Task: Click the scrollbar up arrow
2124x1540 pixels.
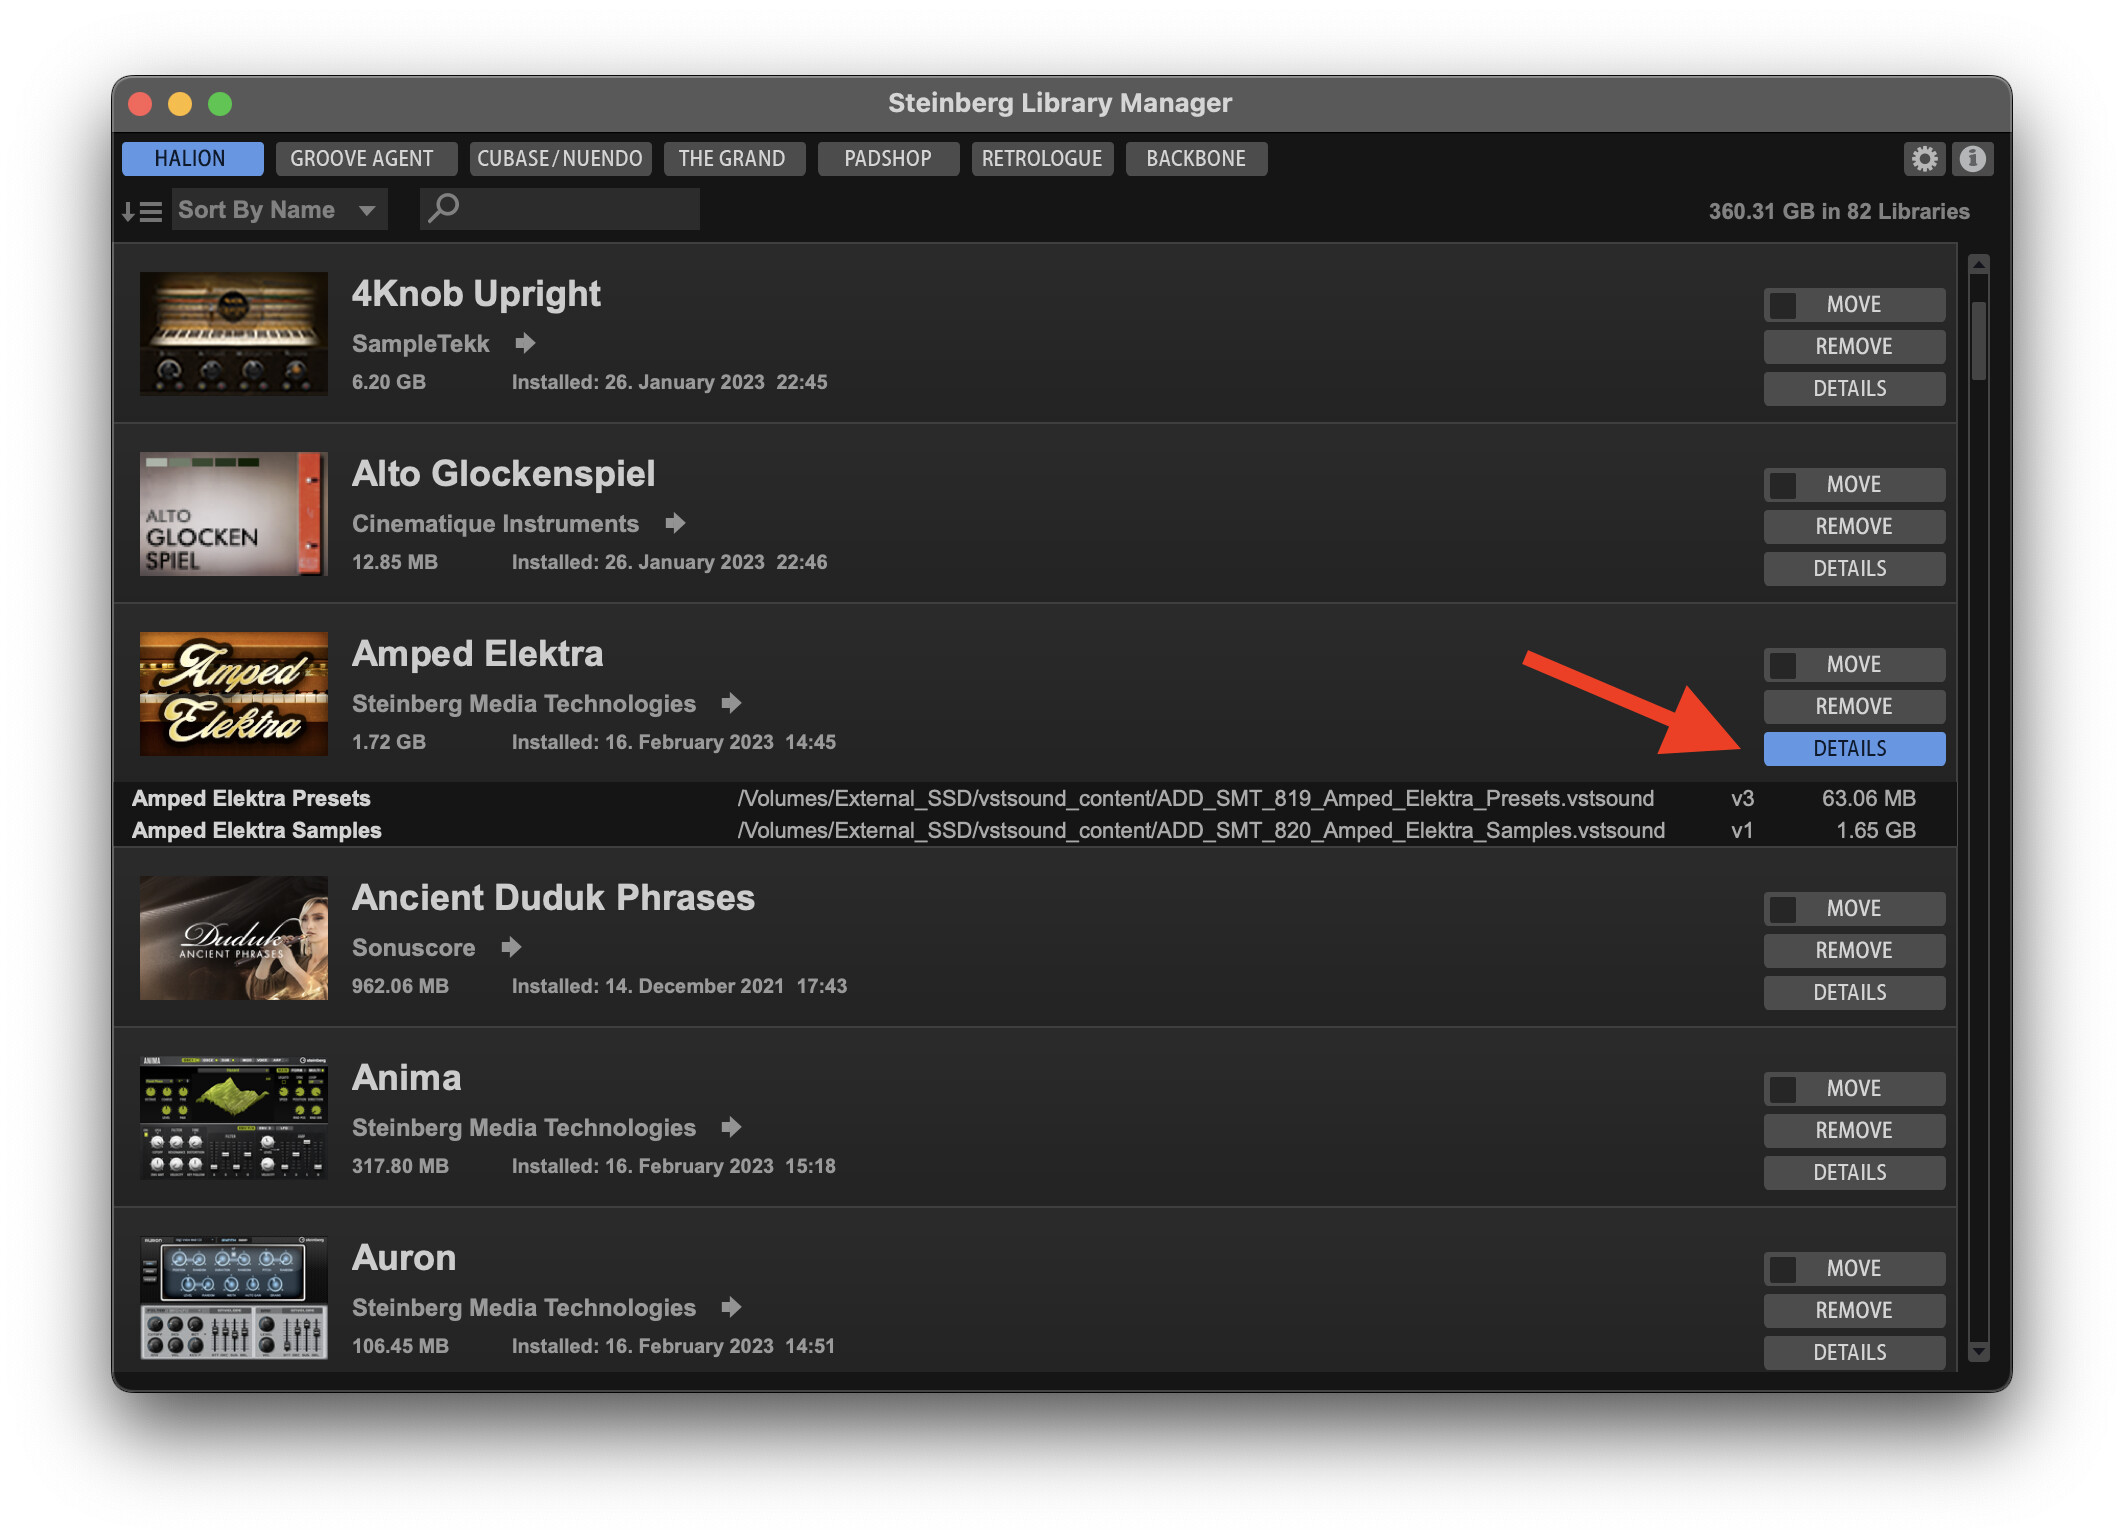Action: click(x=1978, y=265)
